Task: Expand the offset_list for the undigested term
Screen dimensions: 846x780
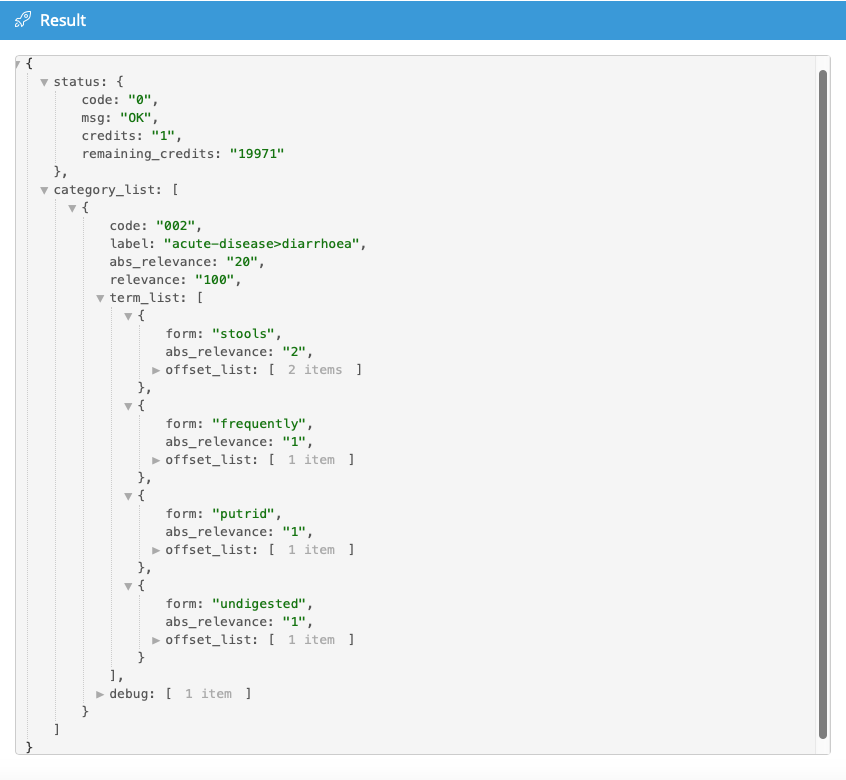Action: pos(156,639)
